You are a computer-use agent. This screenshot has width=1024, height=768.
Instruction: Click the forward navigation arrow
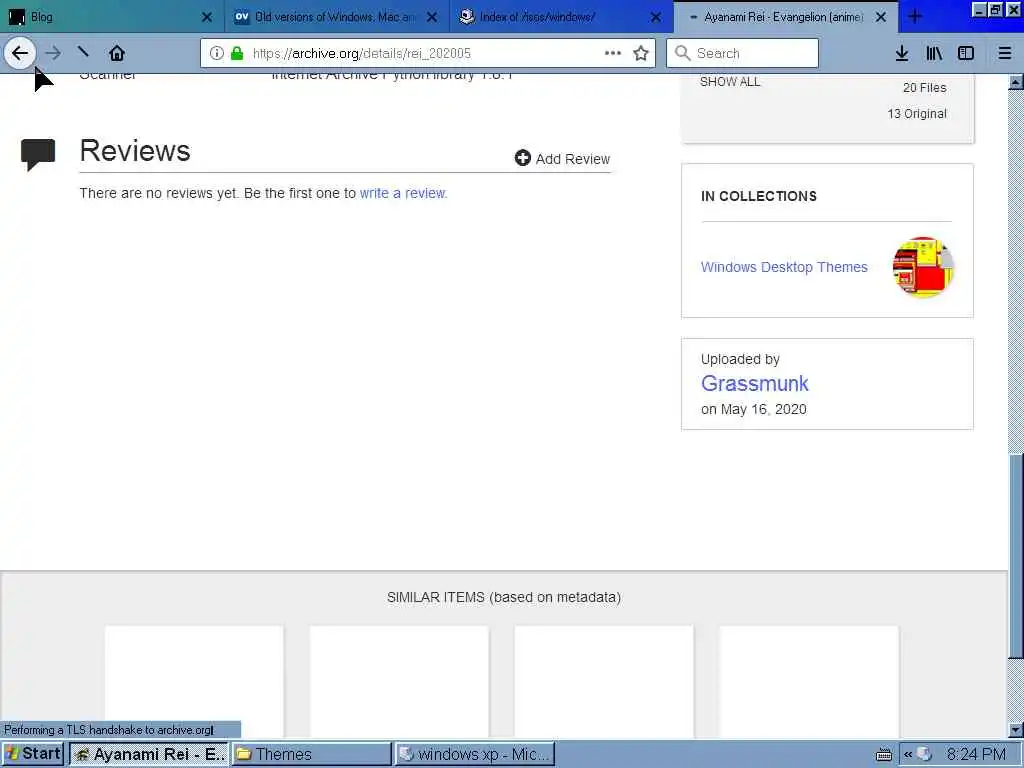click(x=54, y=53)
